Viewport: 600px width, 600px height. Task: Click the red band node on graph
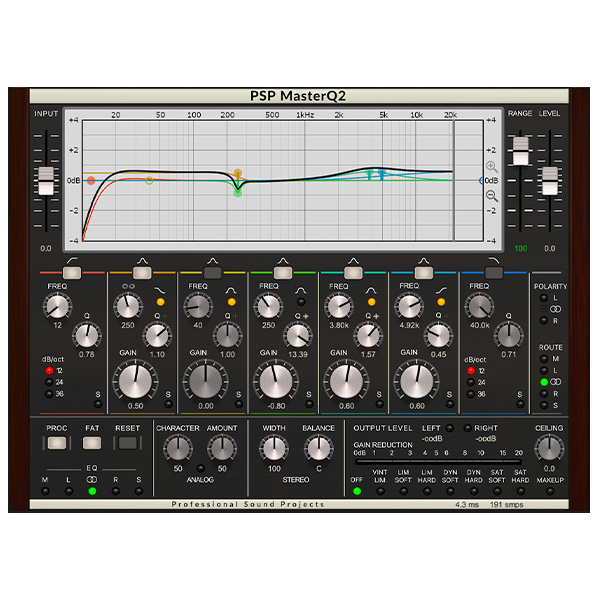91,181
